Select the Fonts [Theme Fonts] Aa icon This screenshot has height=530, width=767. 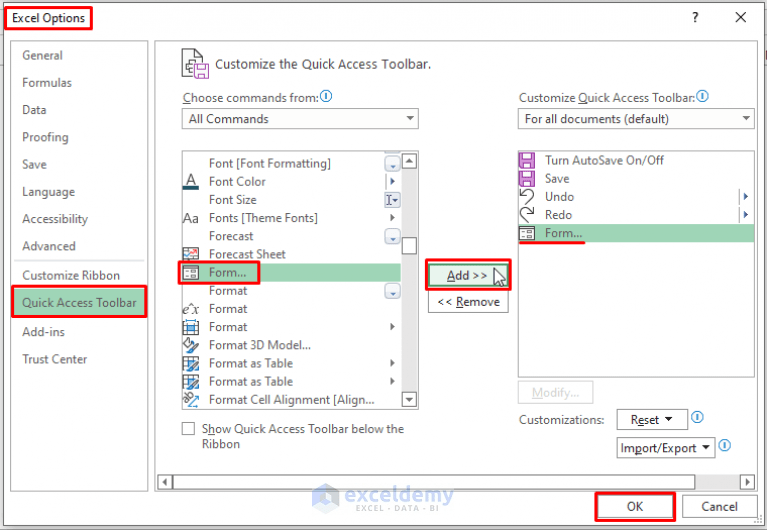click(191, 218)
